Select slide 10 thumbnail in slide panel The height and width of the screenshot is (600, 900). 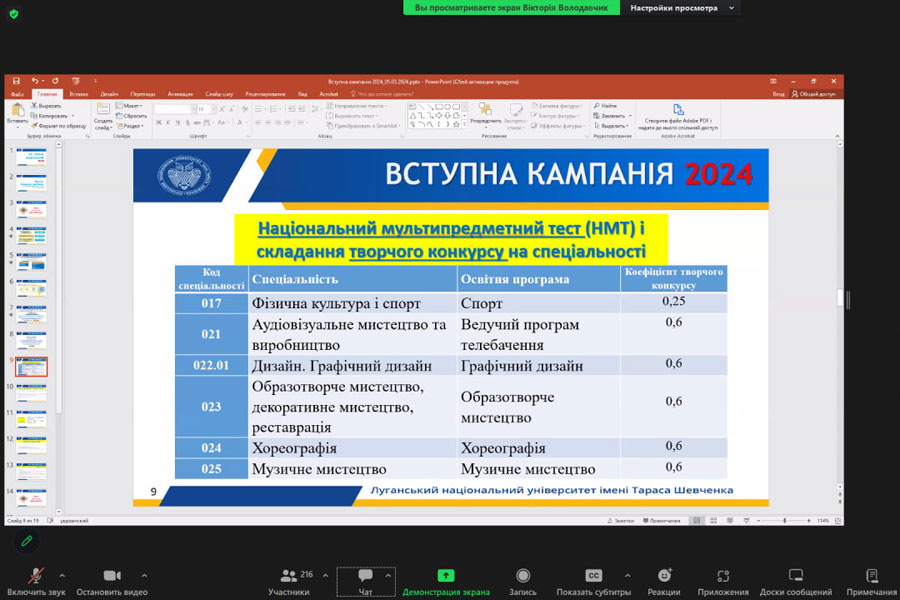pyautogui.click(x=32, y=393)
